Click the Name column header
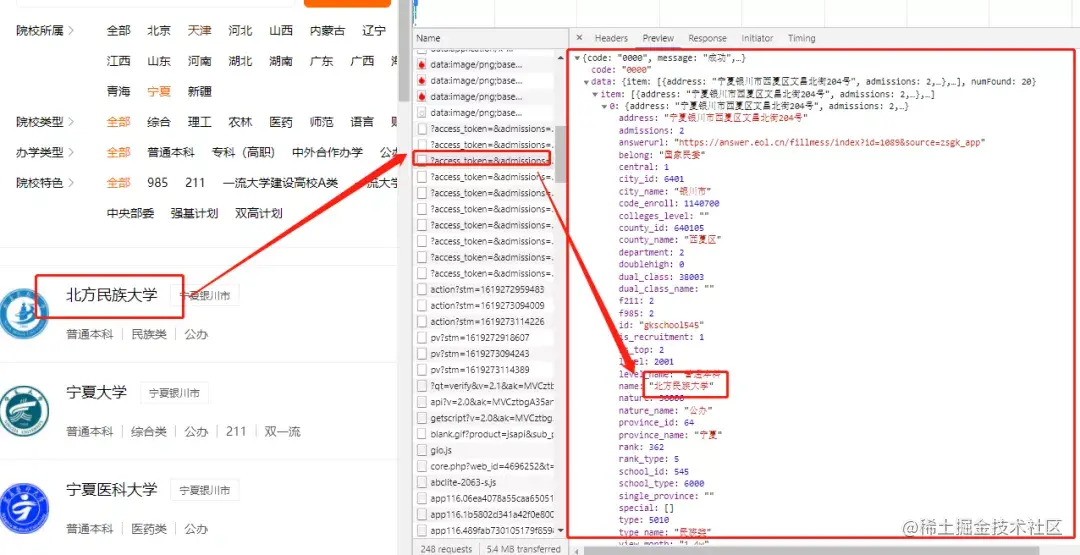This screenshot has width=1080, height=555. pos(428,38)
